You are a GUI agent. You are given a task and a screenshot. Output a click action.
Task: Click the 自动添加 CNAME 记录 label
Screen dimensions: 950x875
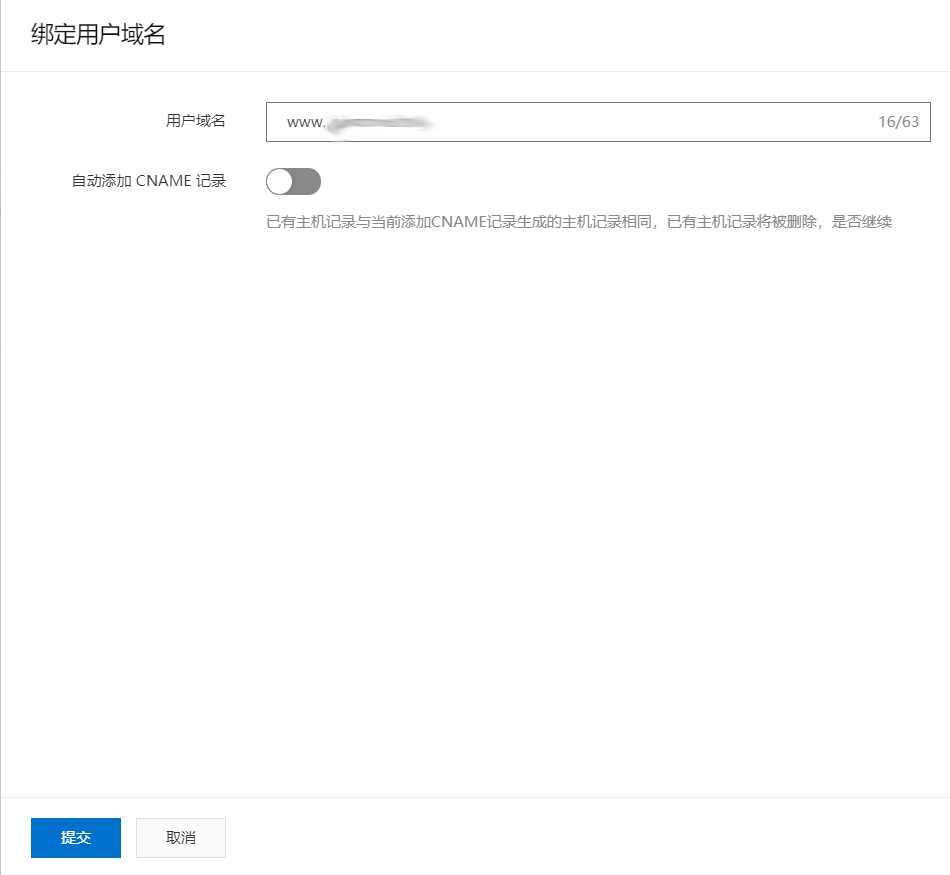(x=149, y=181)
